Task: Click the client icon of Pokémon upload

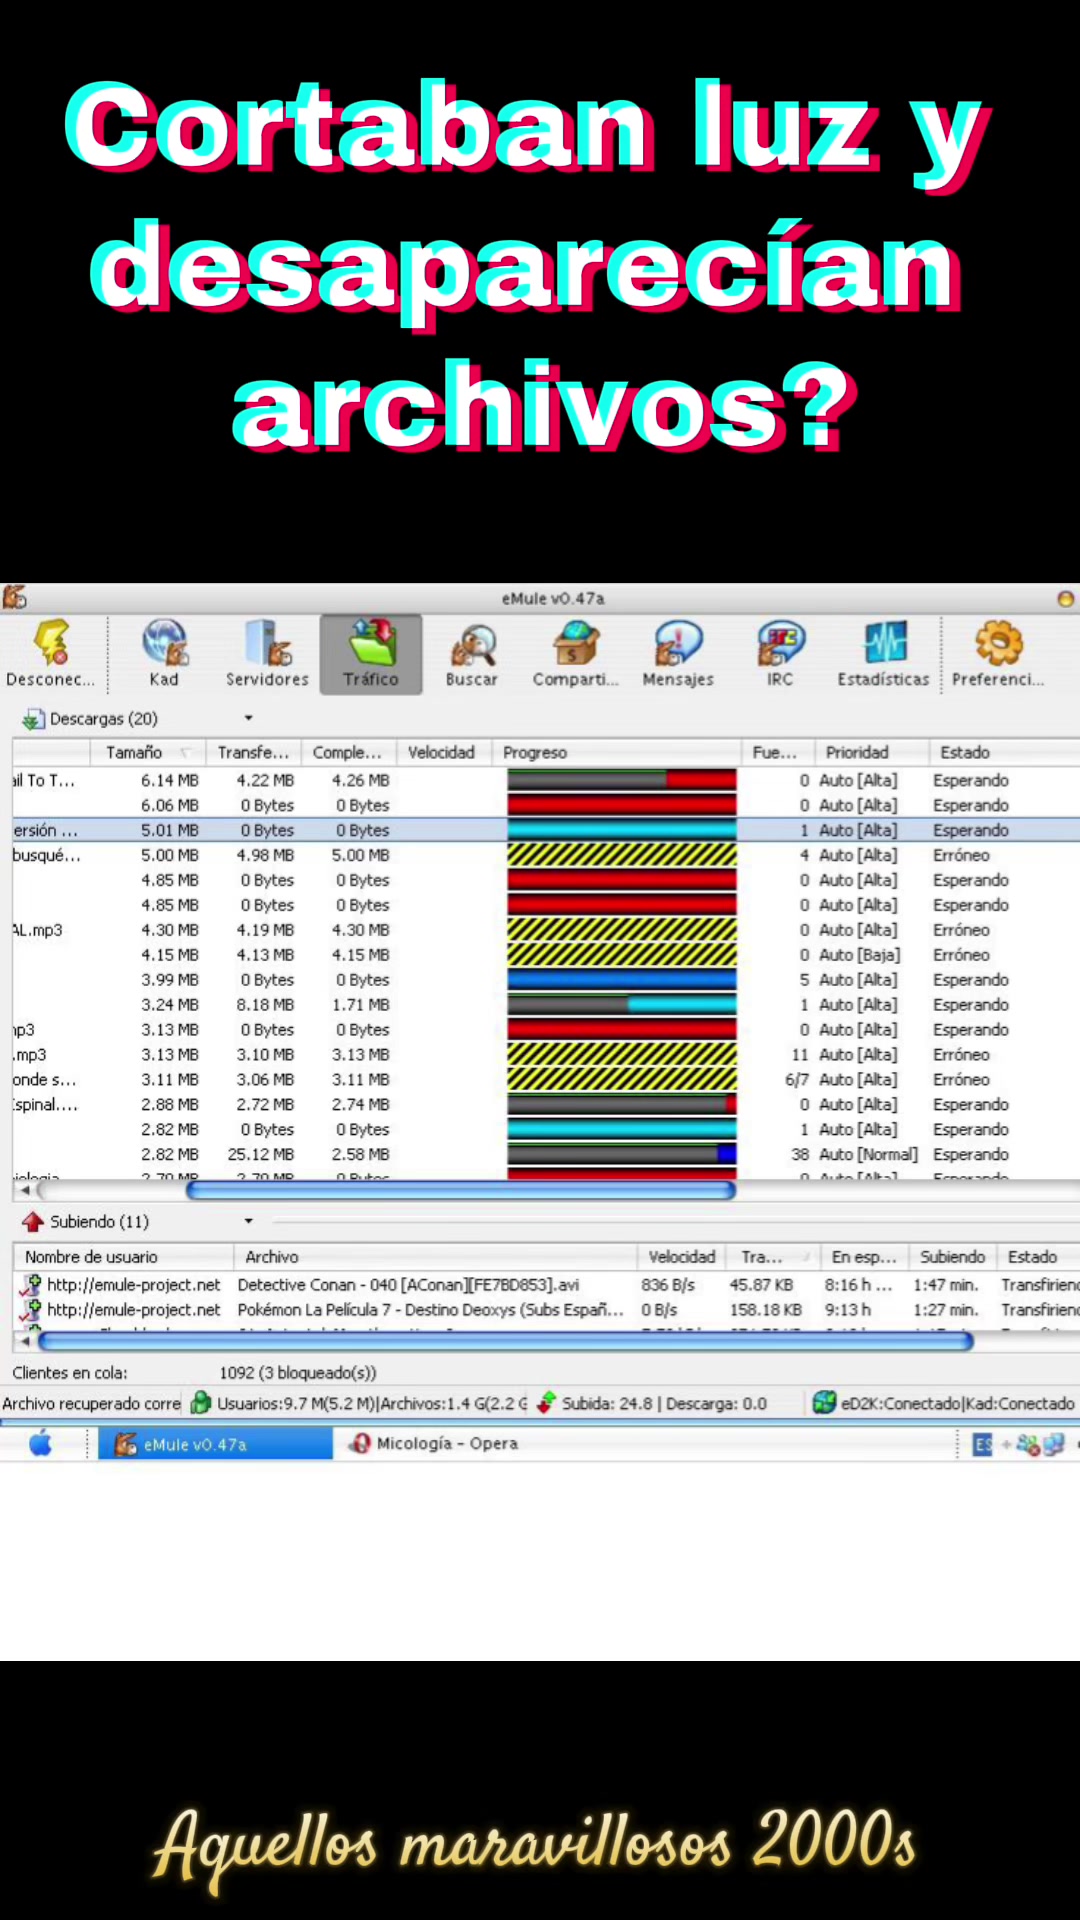Action: click(x=31, y=1309)
